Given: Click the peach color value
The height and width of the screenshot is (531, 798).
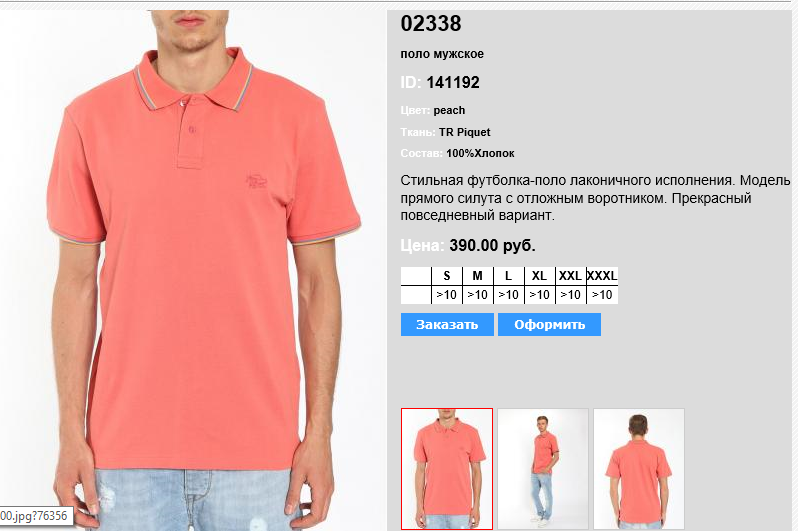Looking at the screenshot, I should click(x=449, y=110).
